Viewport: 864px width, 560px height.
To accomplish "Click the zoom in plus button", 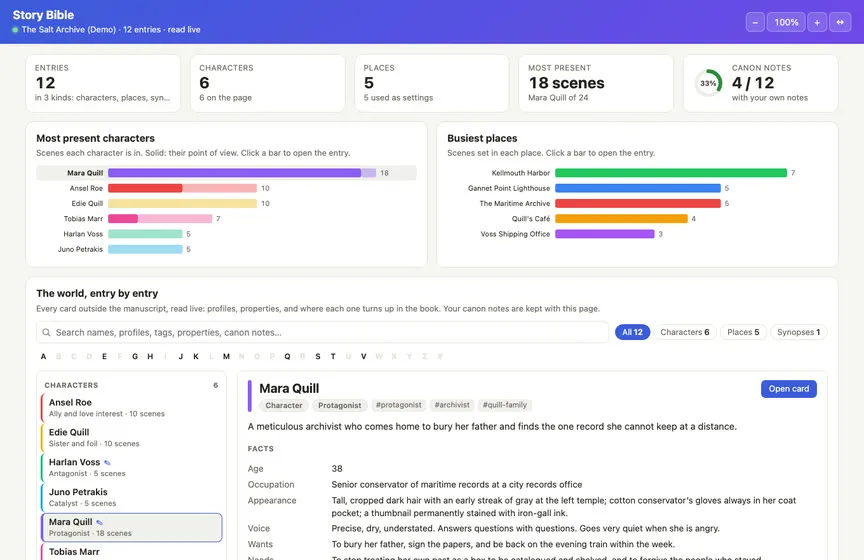I will point(817,22).
